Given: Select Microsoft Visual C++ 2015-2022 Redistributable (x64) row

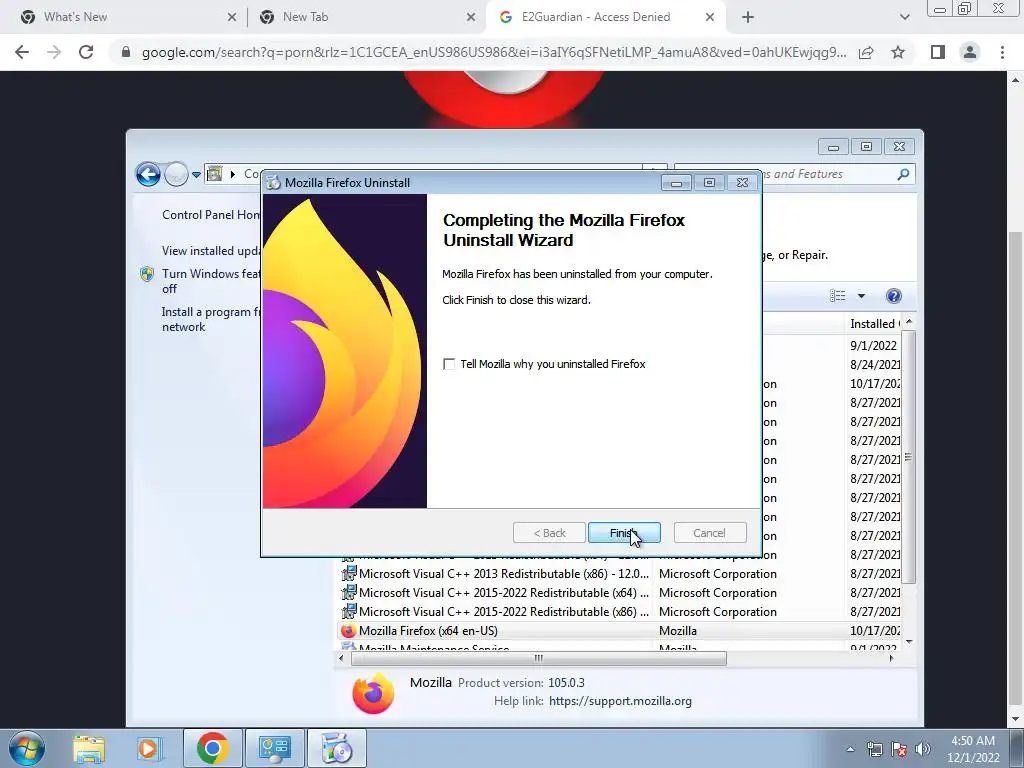Looking at the screenshot, I should tap(620, 593).
